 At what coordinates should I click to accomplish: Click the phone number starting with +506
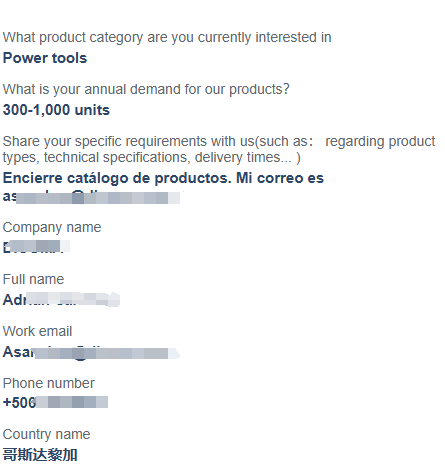coord(55,402)
